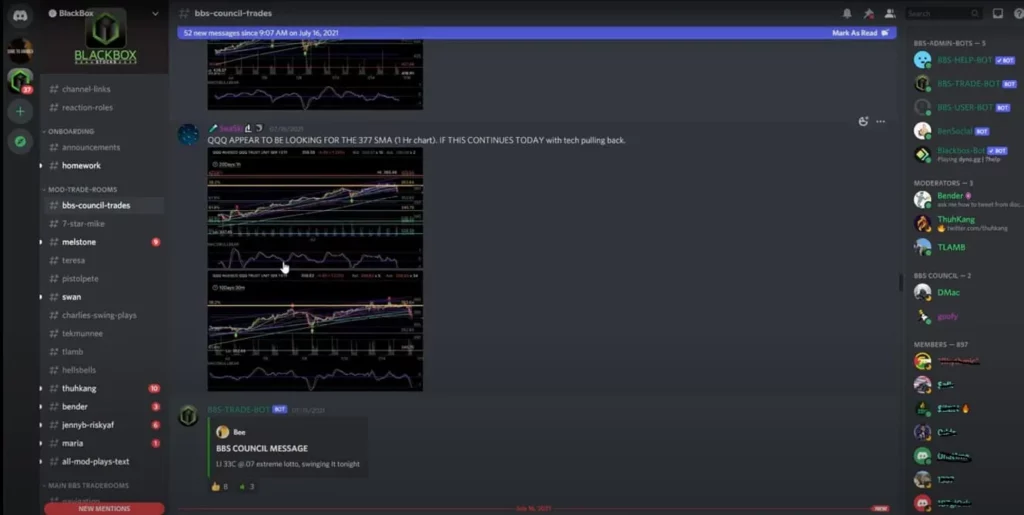Click the Add a Server plus icon
This screenshot has width=1024, height=515.
[20, 112]
